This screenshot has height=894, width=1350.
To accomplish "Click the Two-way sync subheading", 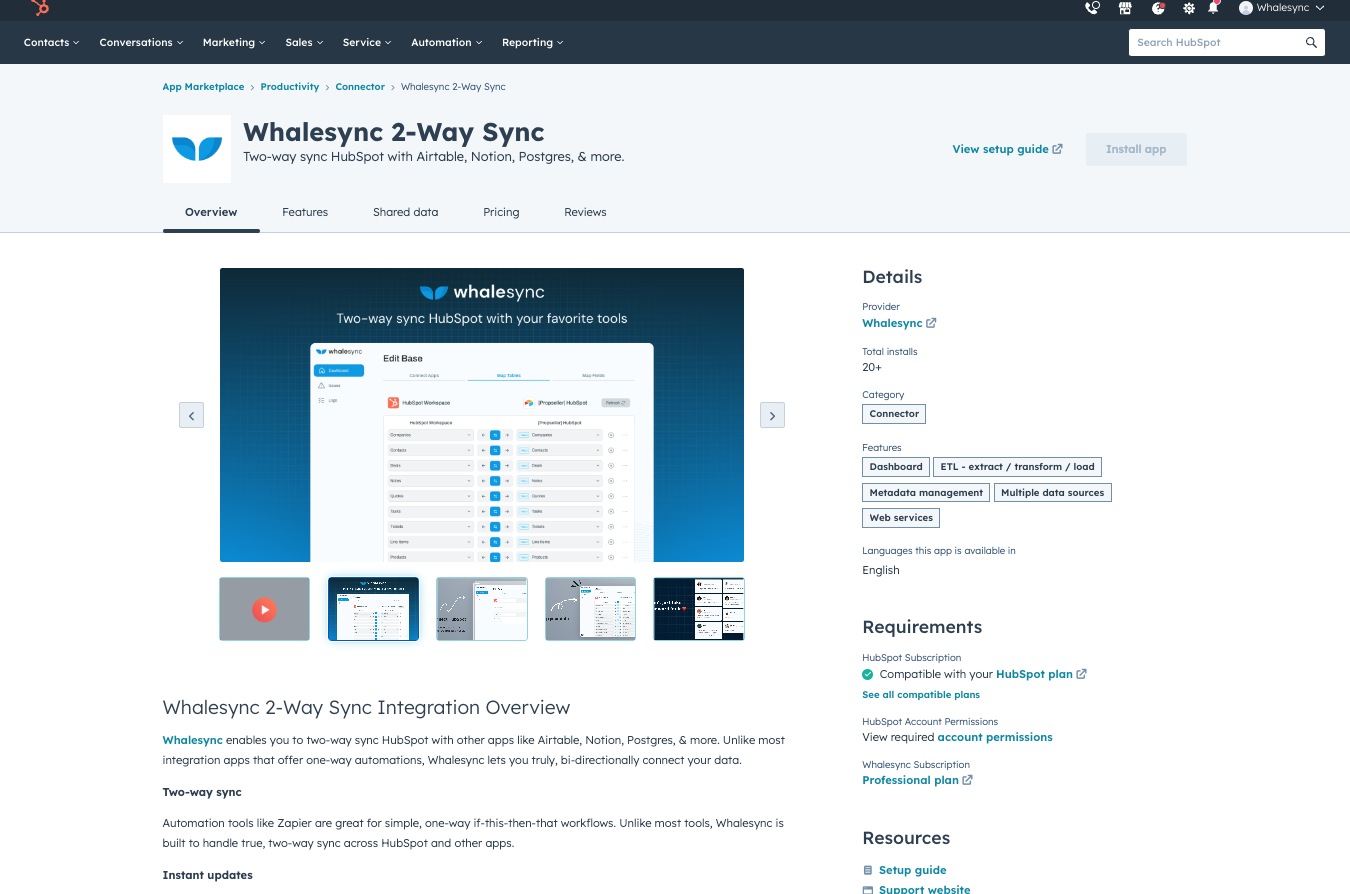I will (202, 792).
